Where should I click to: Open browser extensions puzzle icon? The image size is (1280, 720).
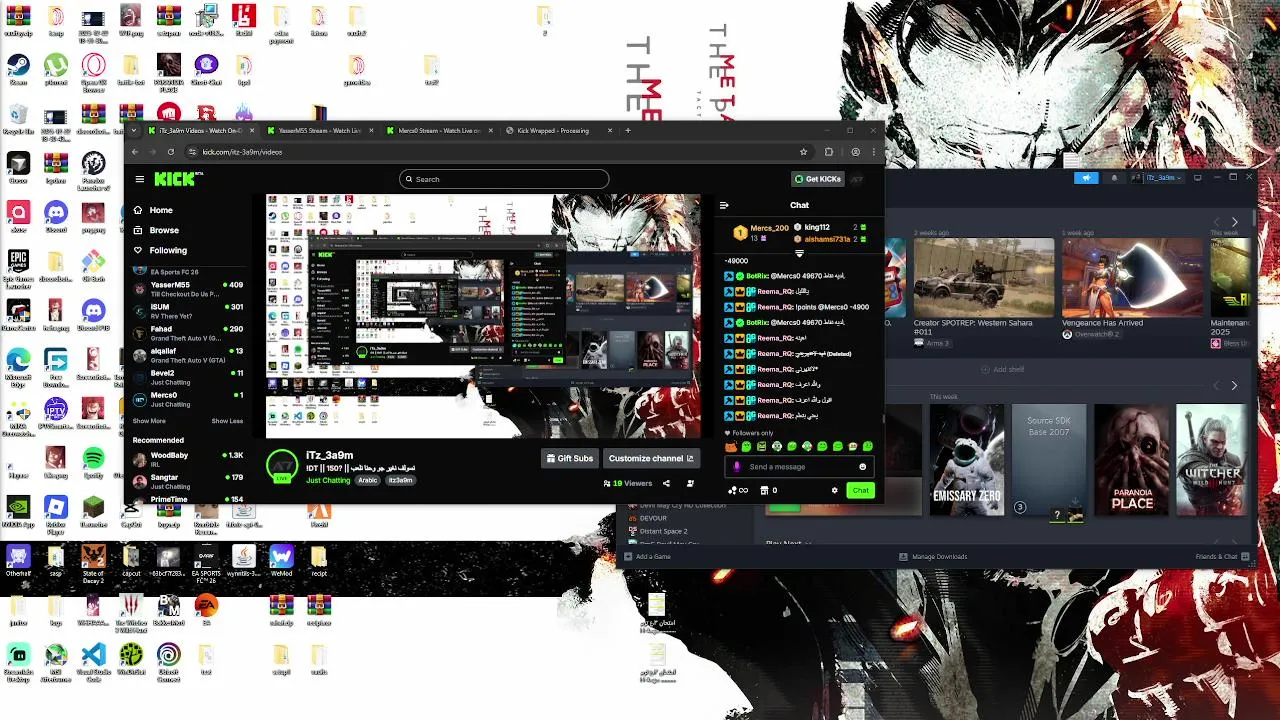pos(829,152)
